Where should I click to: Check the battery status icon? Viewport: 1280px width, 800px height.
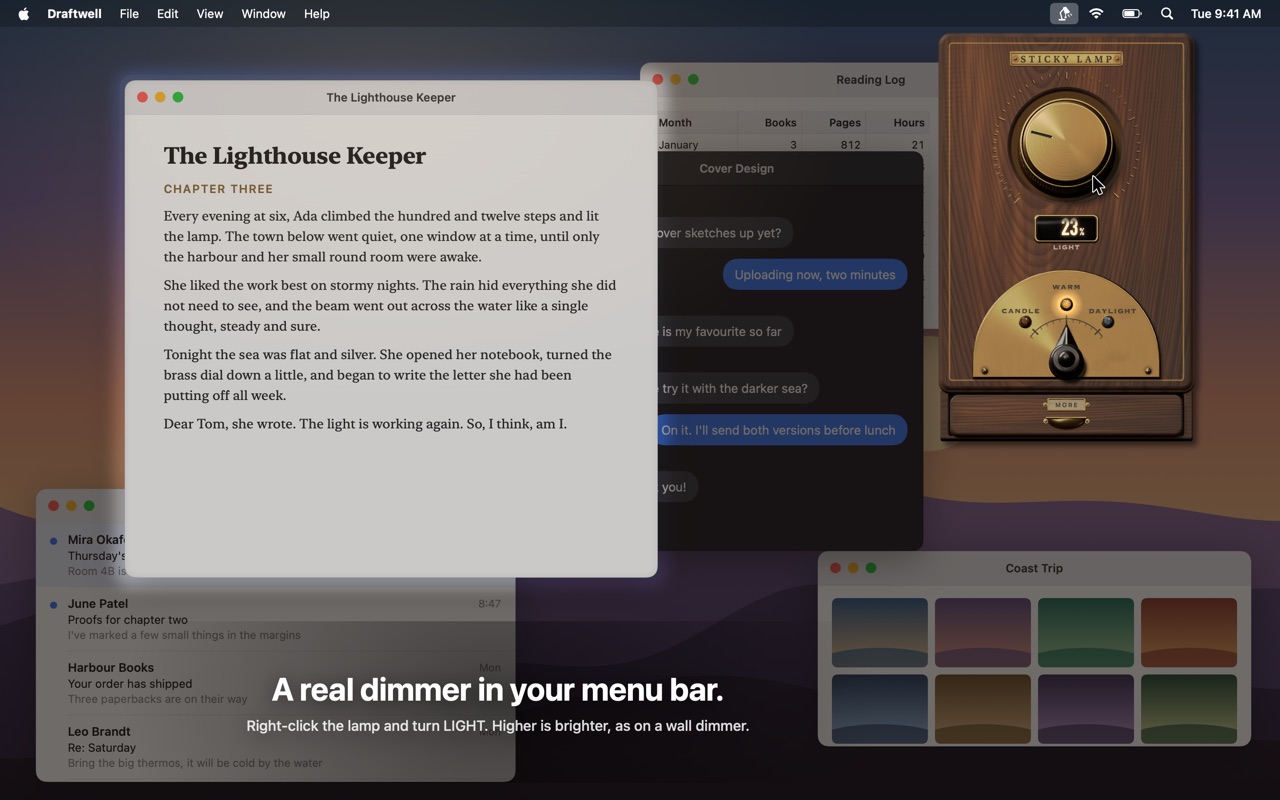click(1132, 14)
